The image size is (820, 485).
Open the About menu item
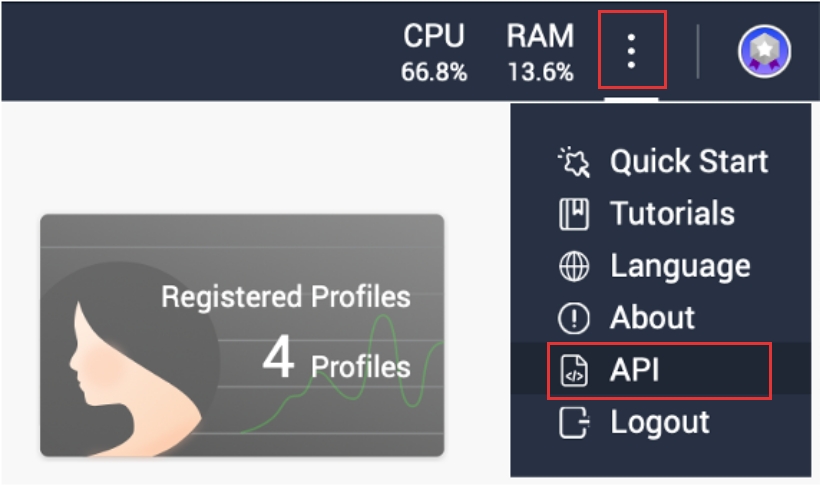[652, 319]
